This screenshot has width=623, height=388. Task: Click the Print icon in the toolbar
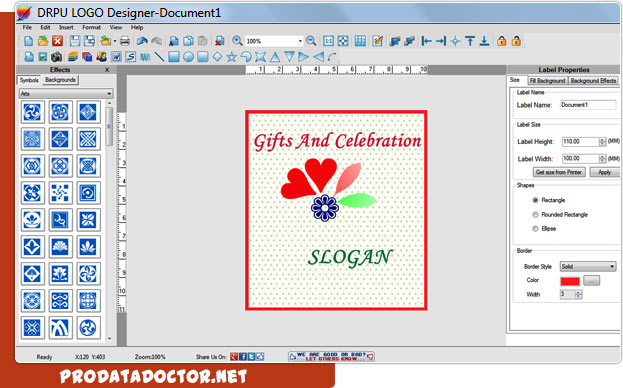125,41
